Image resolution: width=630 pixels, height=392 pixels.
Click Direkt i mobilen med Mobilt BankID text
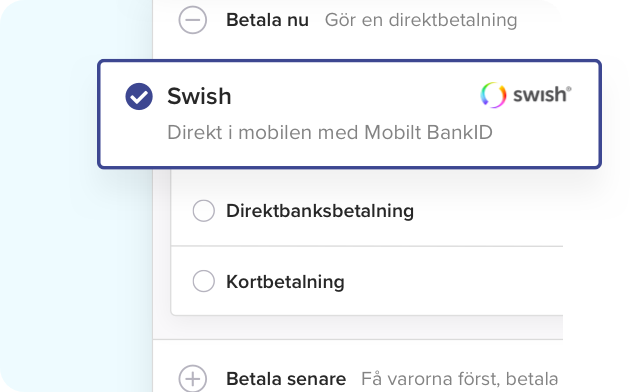click(330, 133)
